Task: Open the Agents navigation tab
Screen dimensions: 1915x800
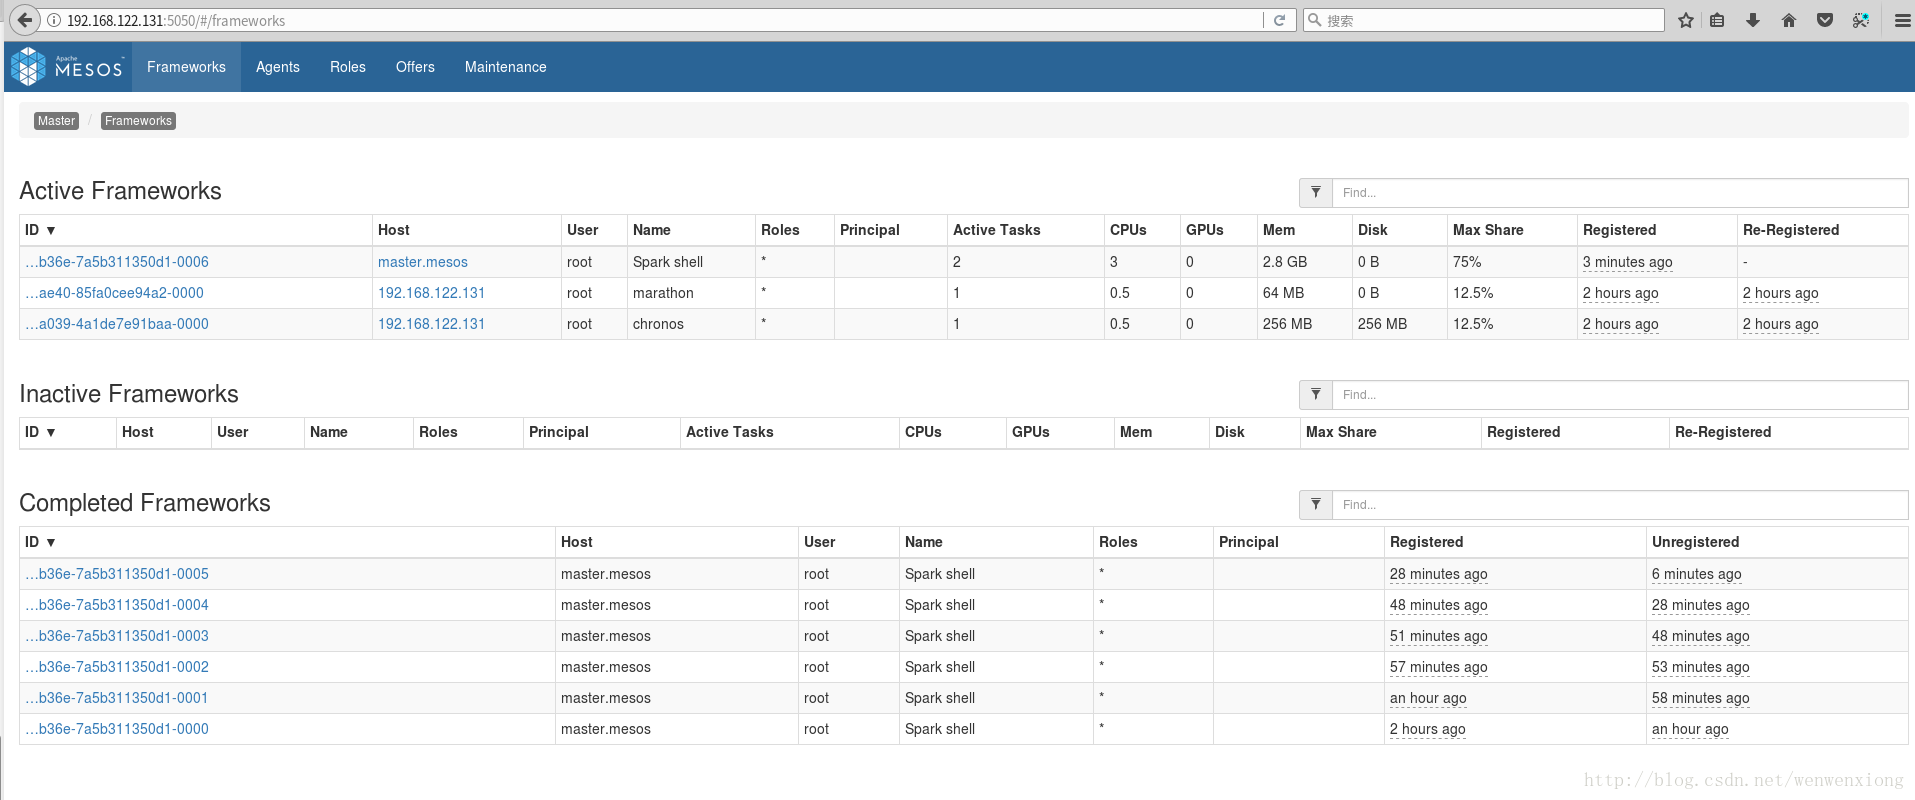Action: 277,67
